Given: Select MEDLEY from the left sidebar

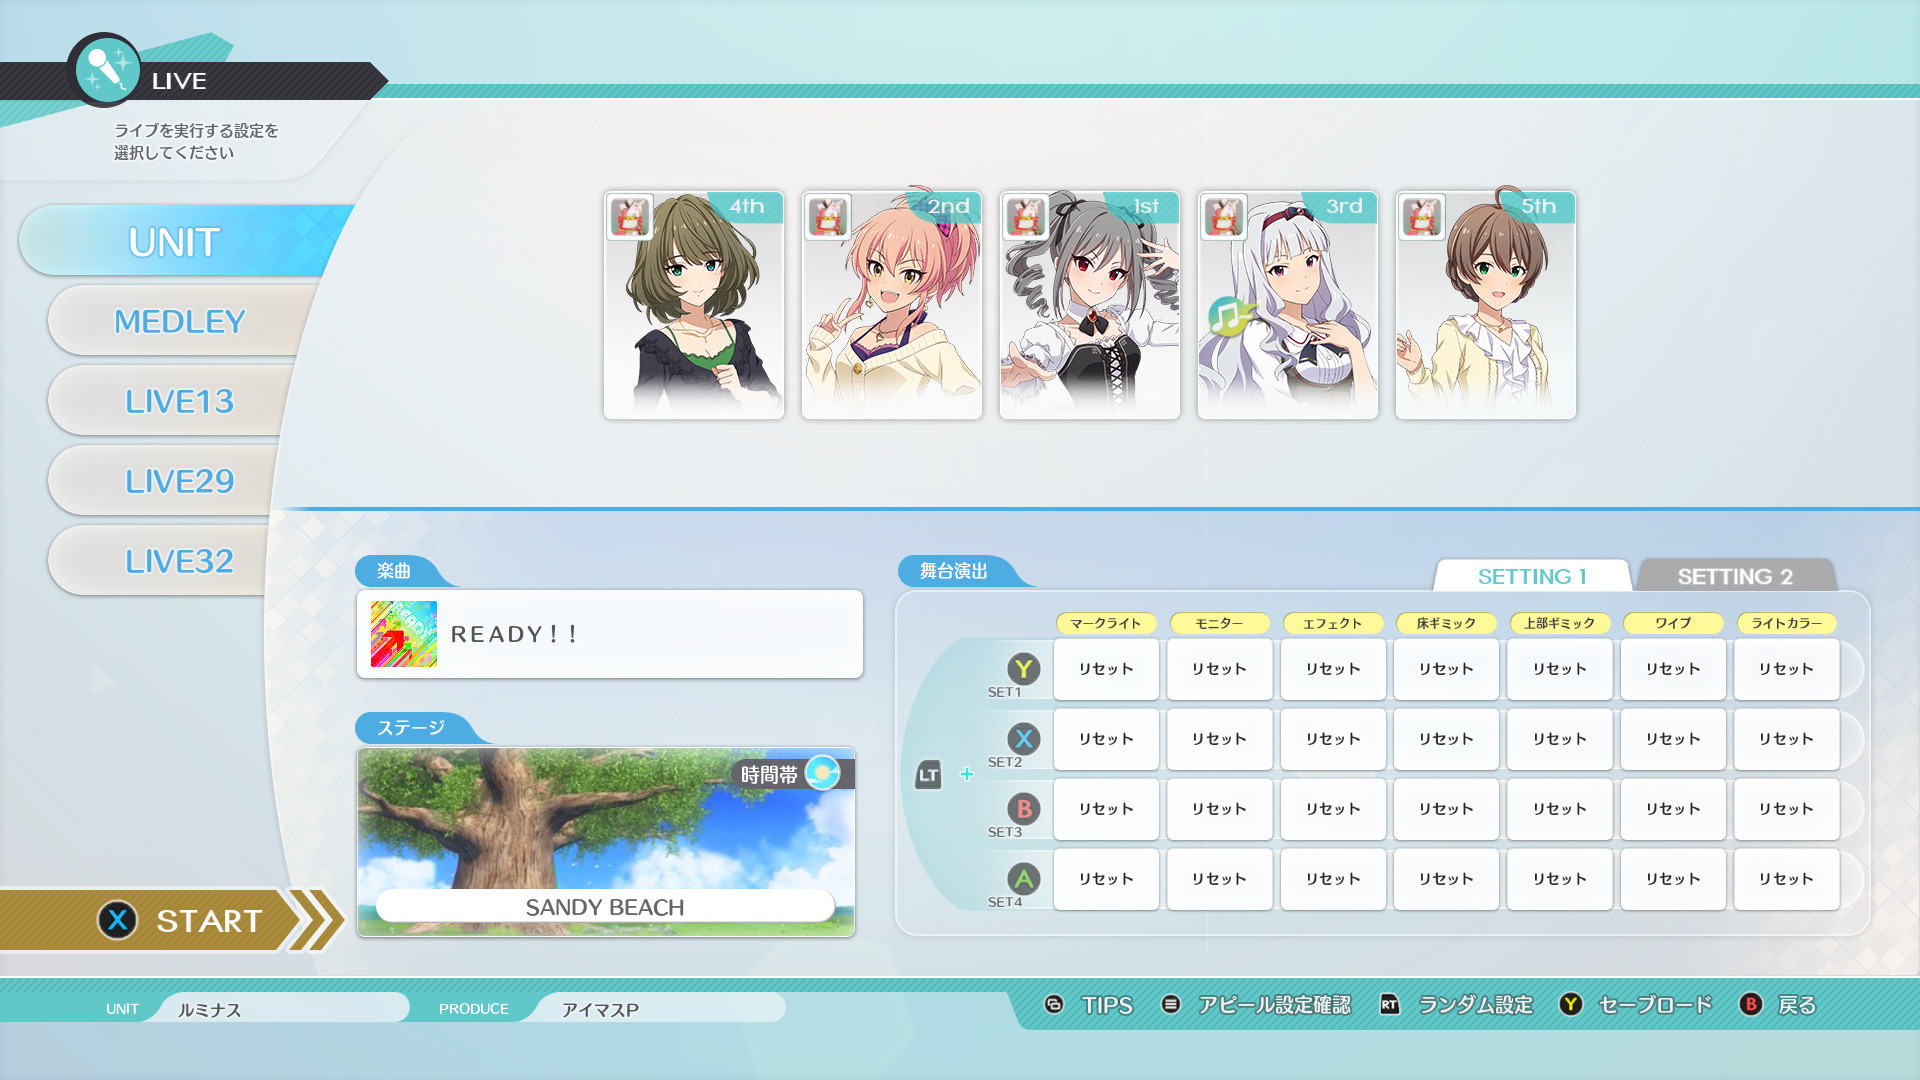Looking at the screenshot, I should (180, 321).
